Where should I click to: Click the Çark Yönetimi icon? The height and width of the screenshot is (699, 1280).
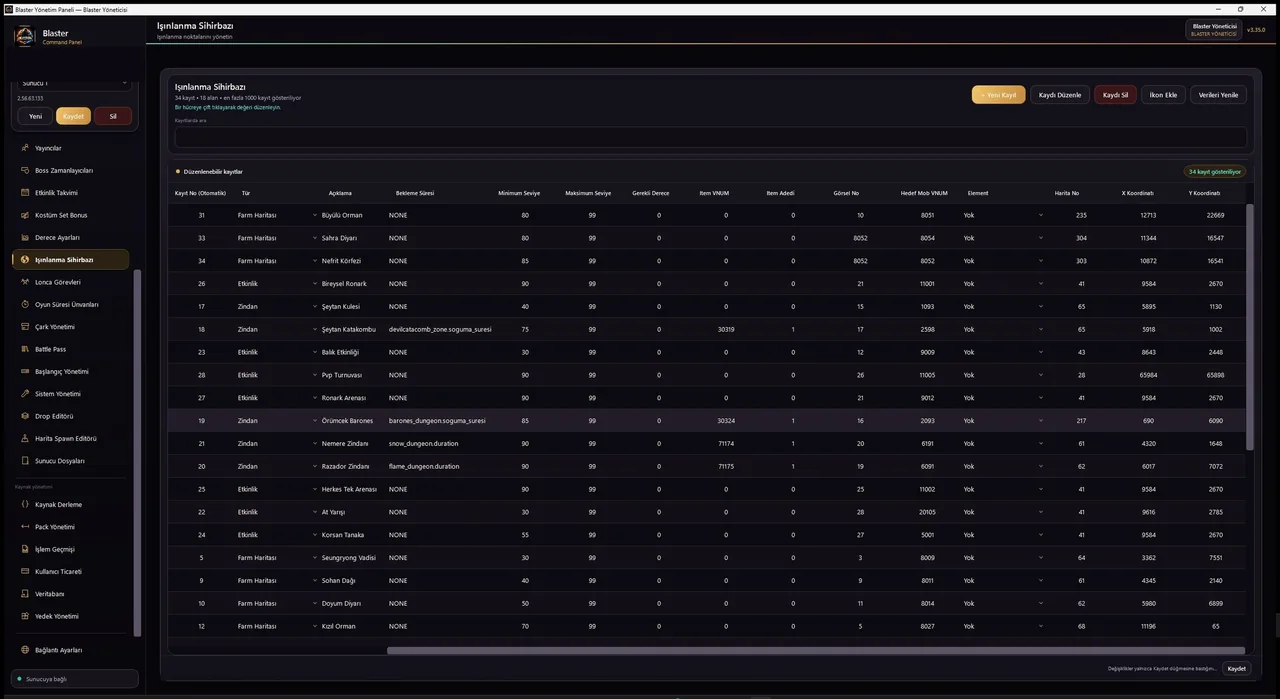[x=24, y=327]
